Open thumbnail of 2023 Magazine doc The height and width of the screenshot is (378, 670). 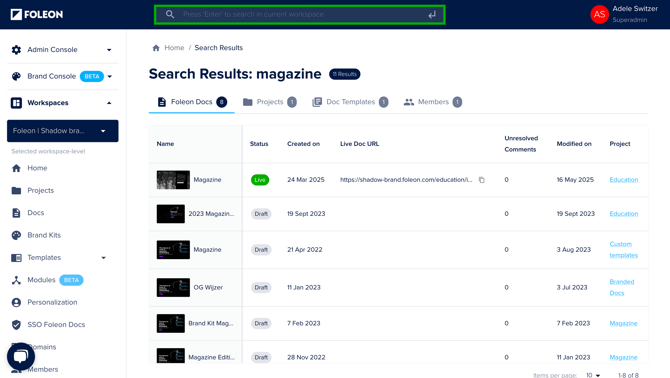170,214
